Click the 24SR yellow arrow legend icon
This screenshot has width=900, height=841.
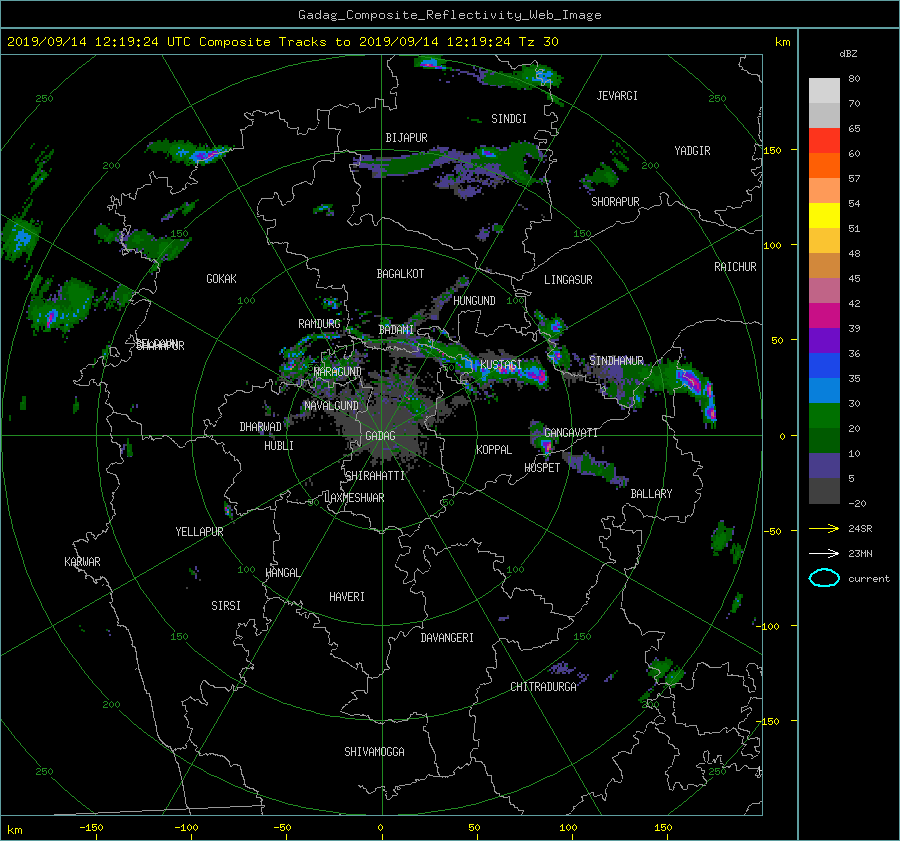(824, 529)
